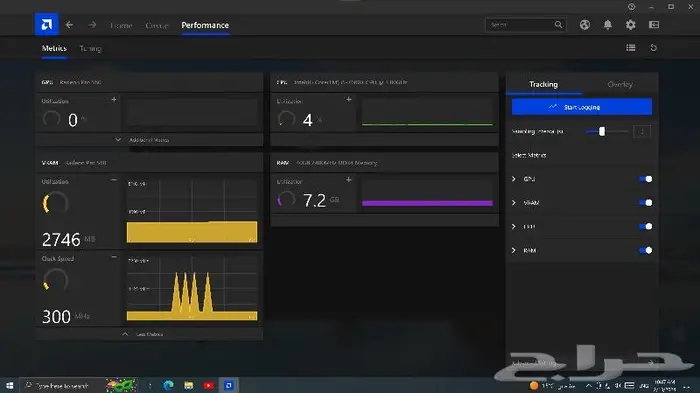Screen dimensions: 700x393
Task: Click the VRAM utilization yellow graph
Action: [x=192, y=211]
